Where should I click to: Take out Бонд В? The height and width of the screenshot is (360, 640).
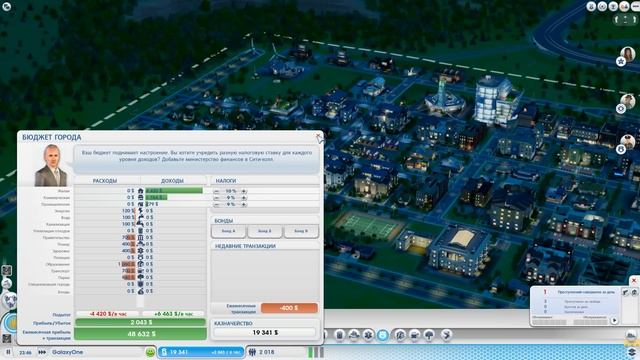click(301, 231)
